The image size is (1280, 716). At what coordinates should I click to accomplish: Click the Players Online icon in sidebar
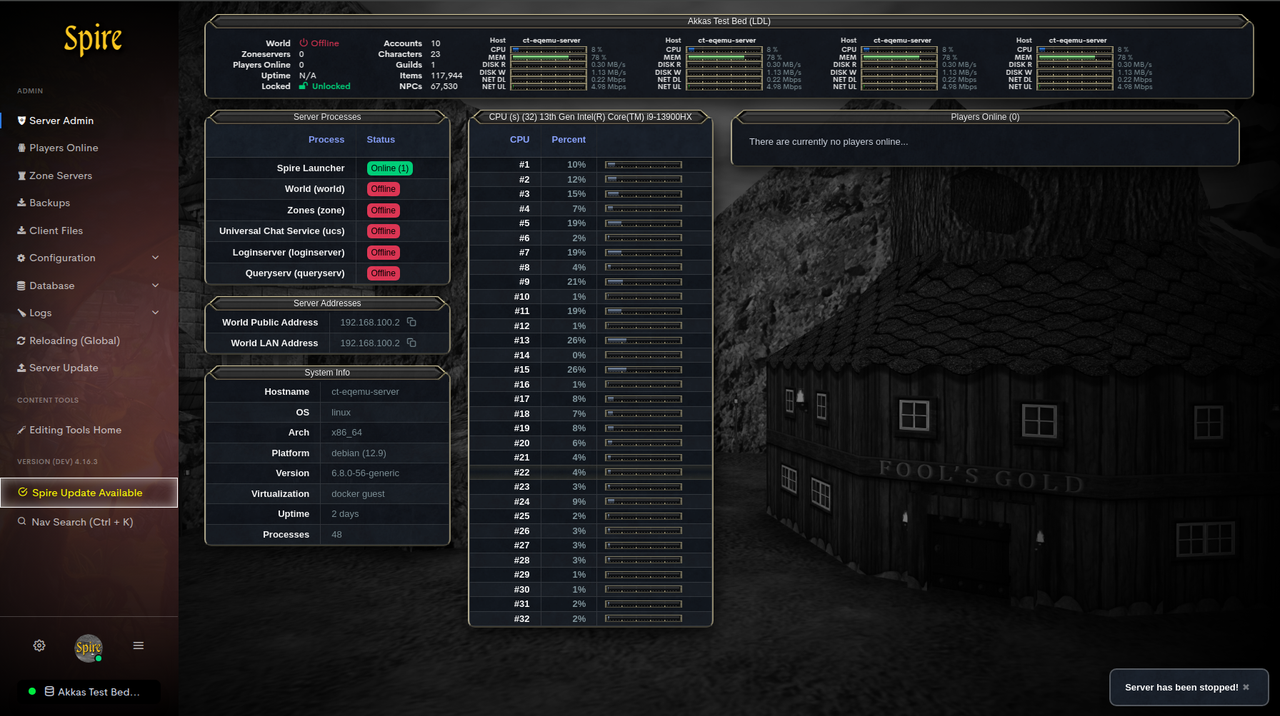point(21,148)
